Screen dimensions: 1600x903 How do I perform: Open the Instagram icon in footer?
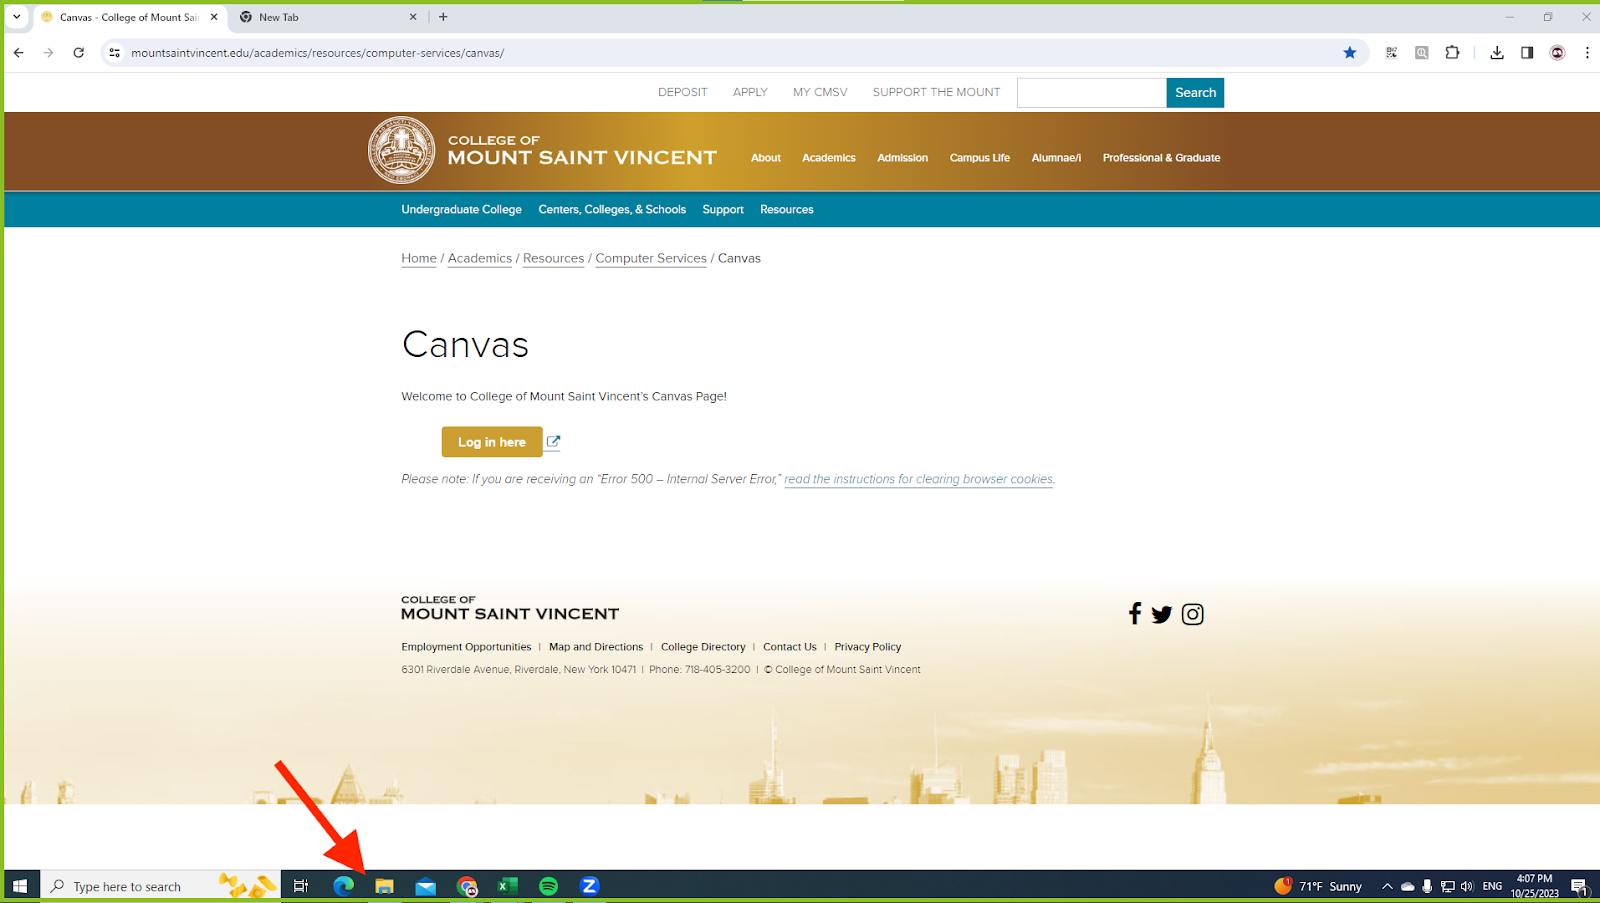click(x=1192, y=614)
